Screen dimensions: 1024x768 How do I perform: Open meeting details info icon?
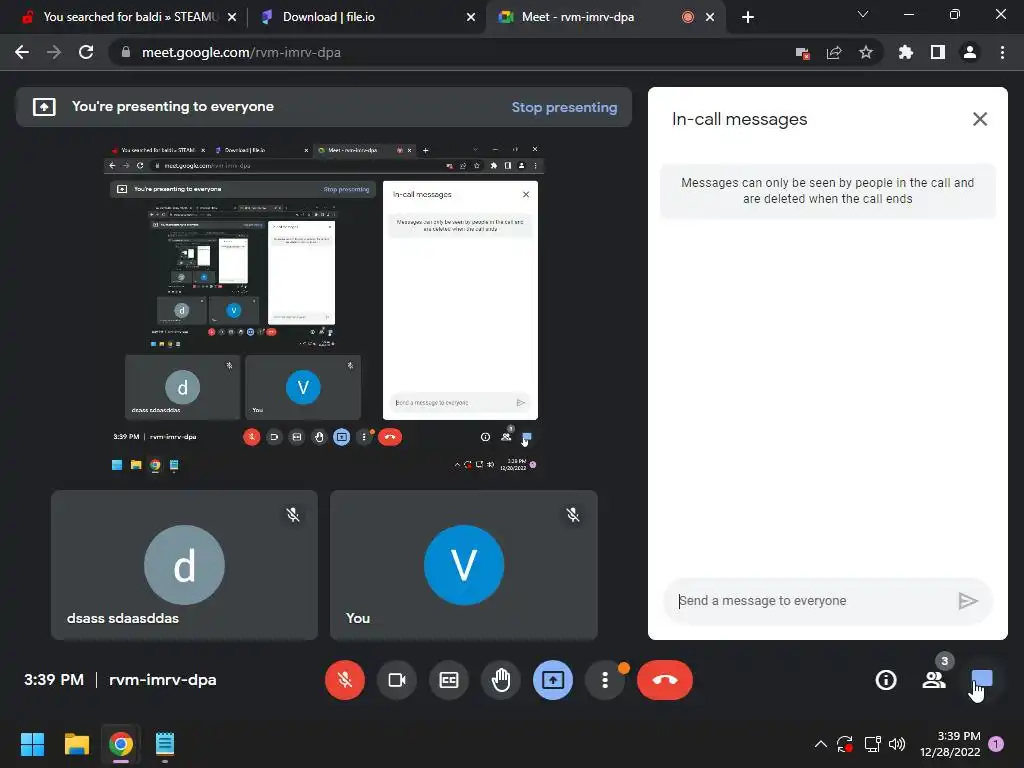[x=886, y=680]
